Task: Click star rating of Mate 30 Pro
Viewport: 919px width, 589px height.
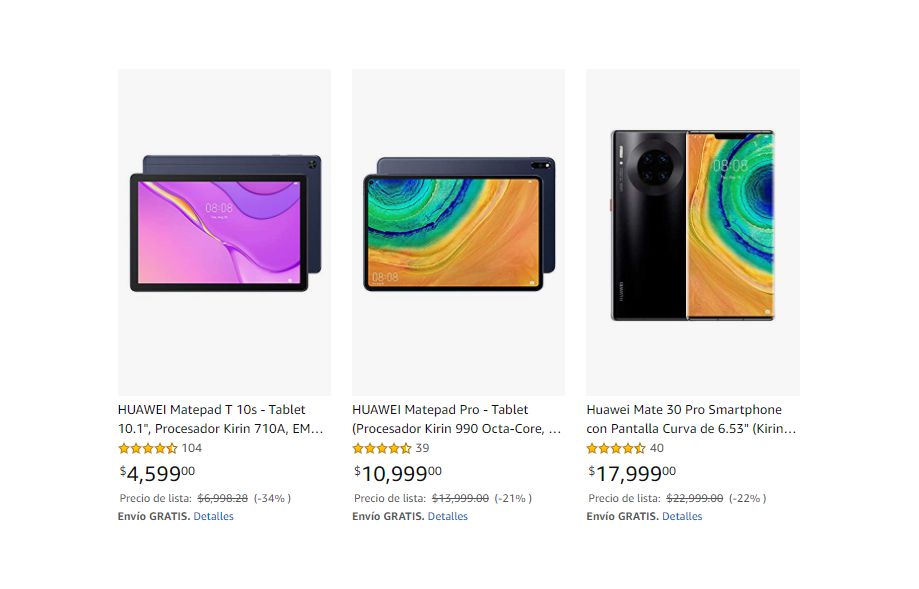Action: pyautogui.click(x=615, y=449)
